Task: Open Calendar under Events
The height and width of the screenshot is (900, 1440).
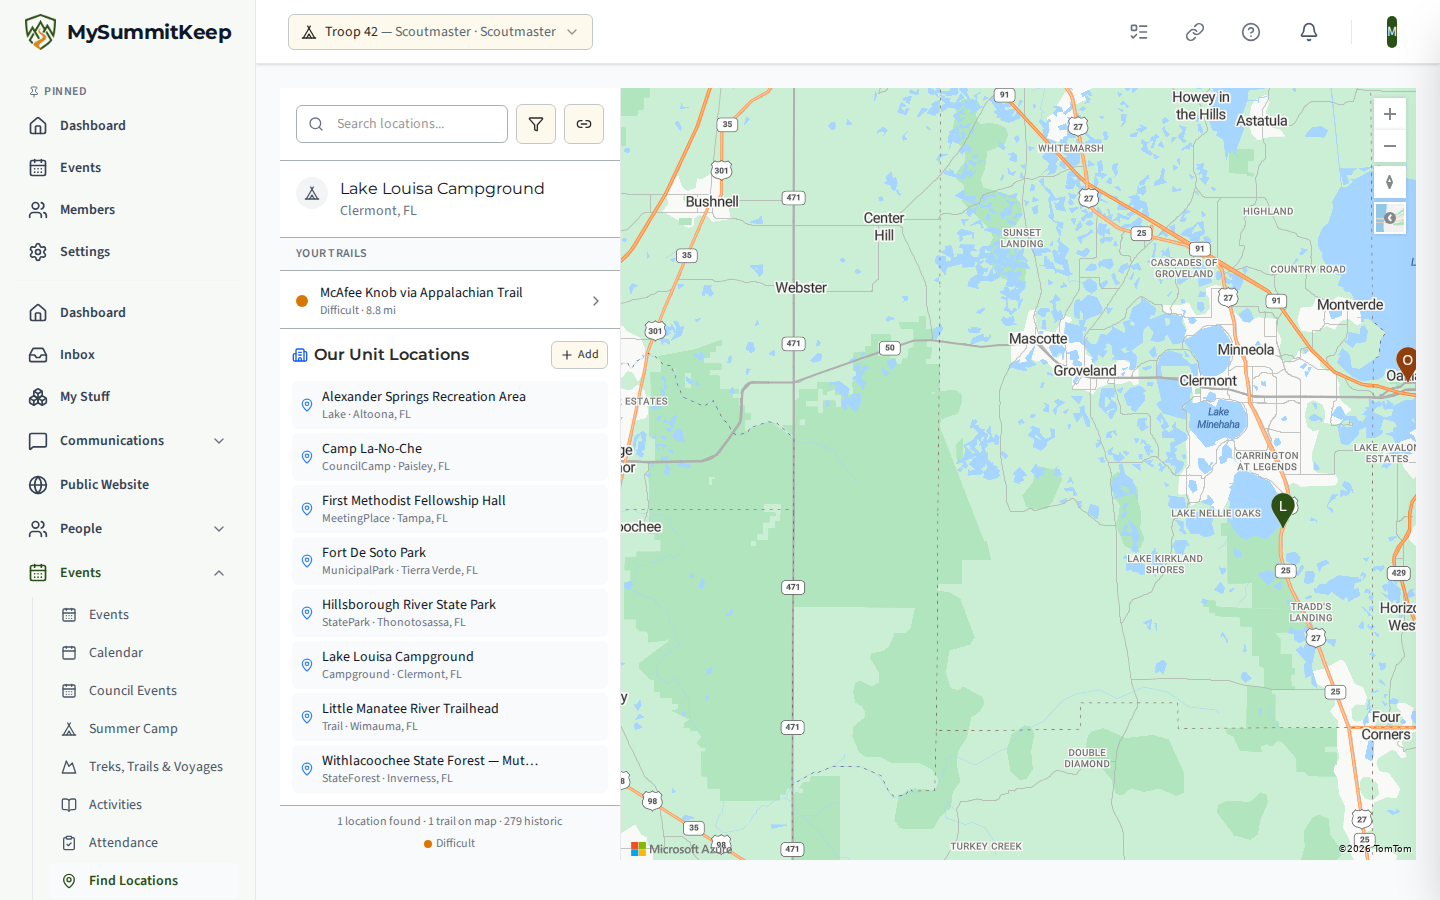Action: pos(144,653)
